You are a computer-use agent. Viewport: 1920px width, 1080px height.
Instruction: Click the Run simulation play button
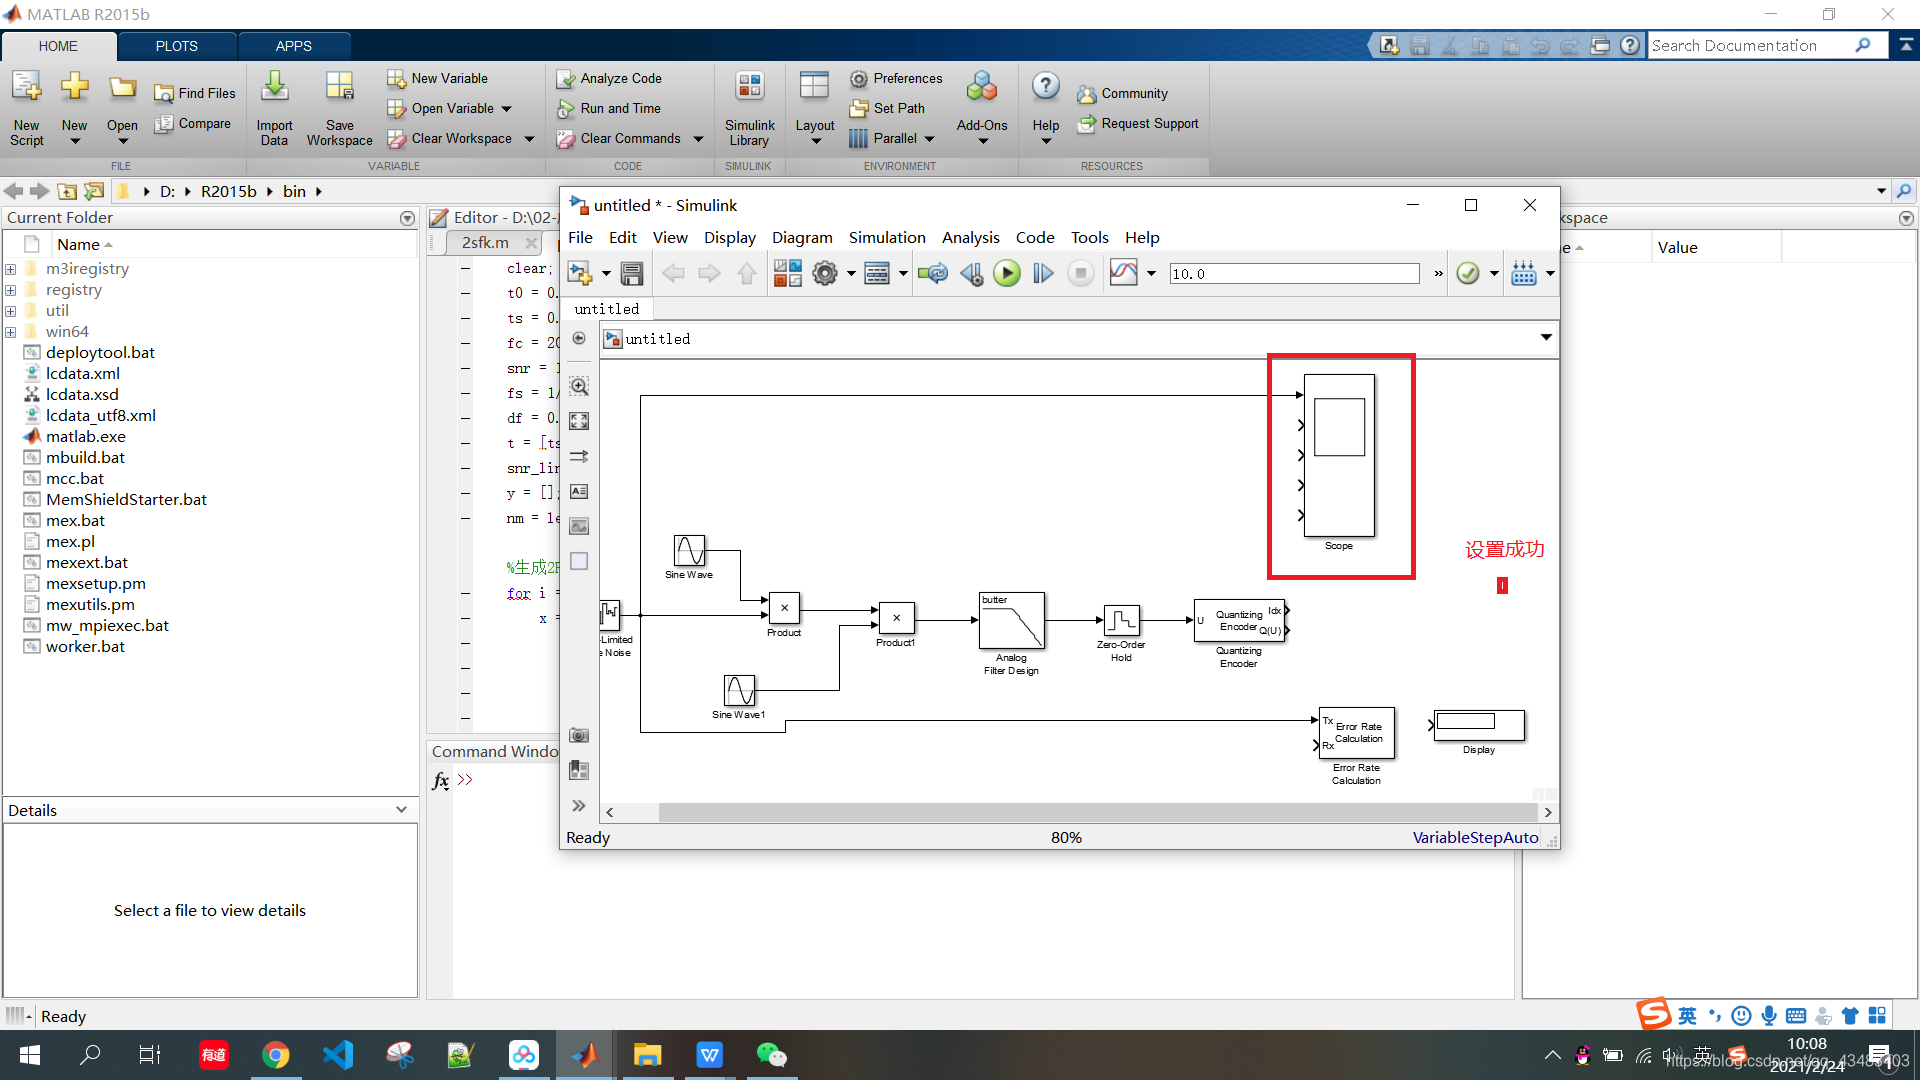[1006, 274]
